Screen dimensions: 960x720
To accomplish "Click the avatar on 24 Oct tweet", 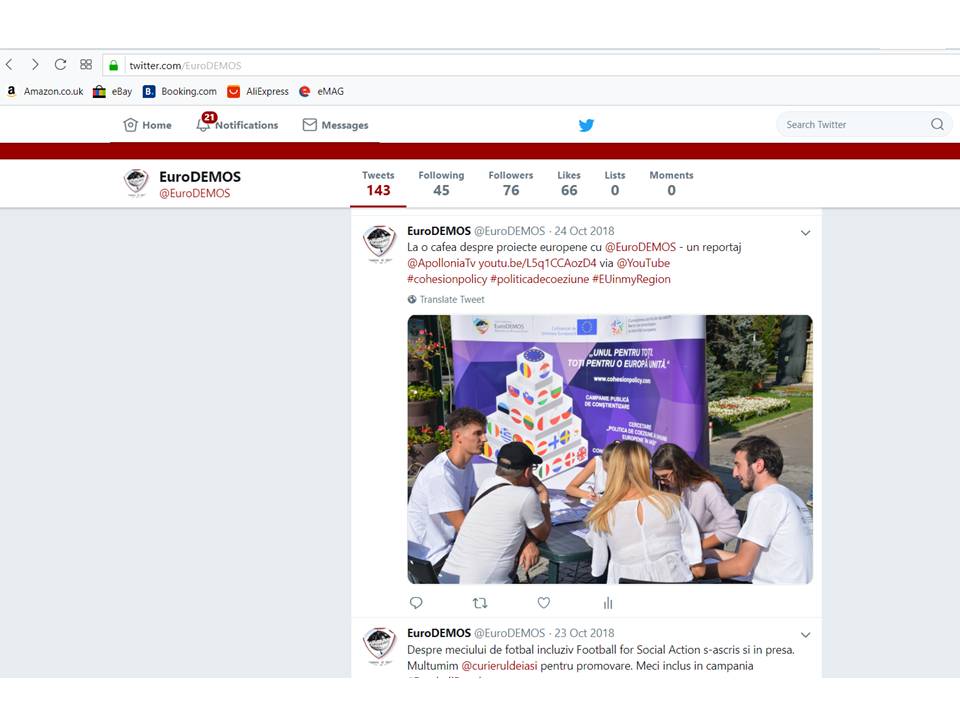I will [380, 243].
